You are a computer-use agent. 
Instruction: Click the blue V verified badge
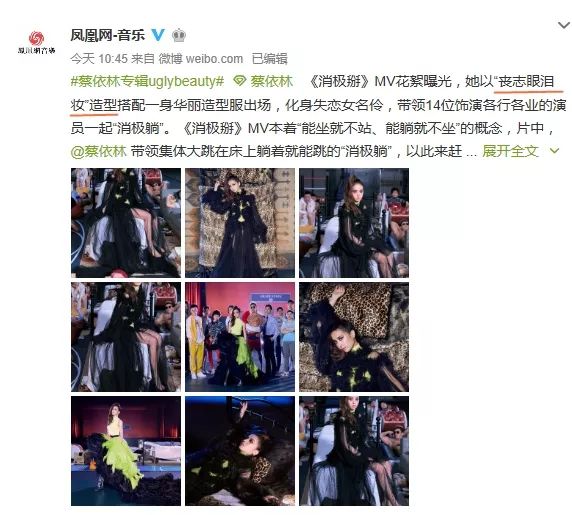pos(158,35)
